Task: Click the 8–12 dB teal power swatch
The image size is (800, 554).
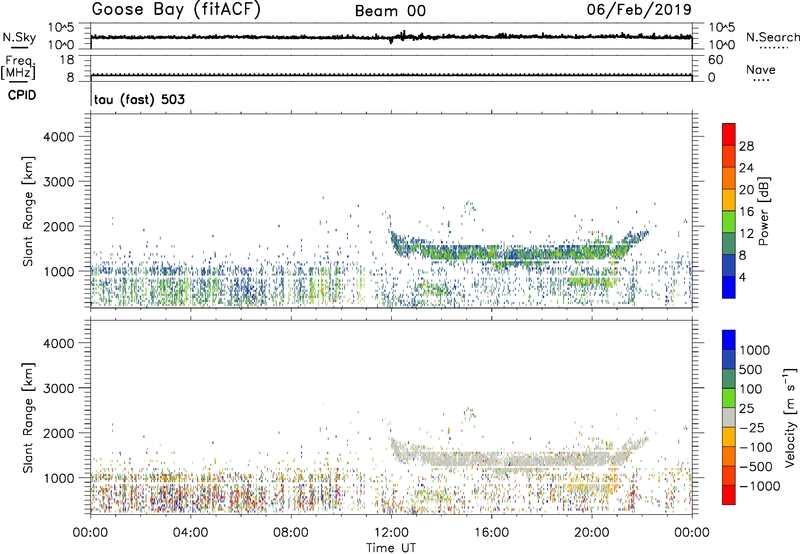Action: point(729,244)
